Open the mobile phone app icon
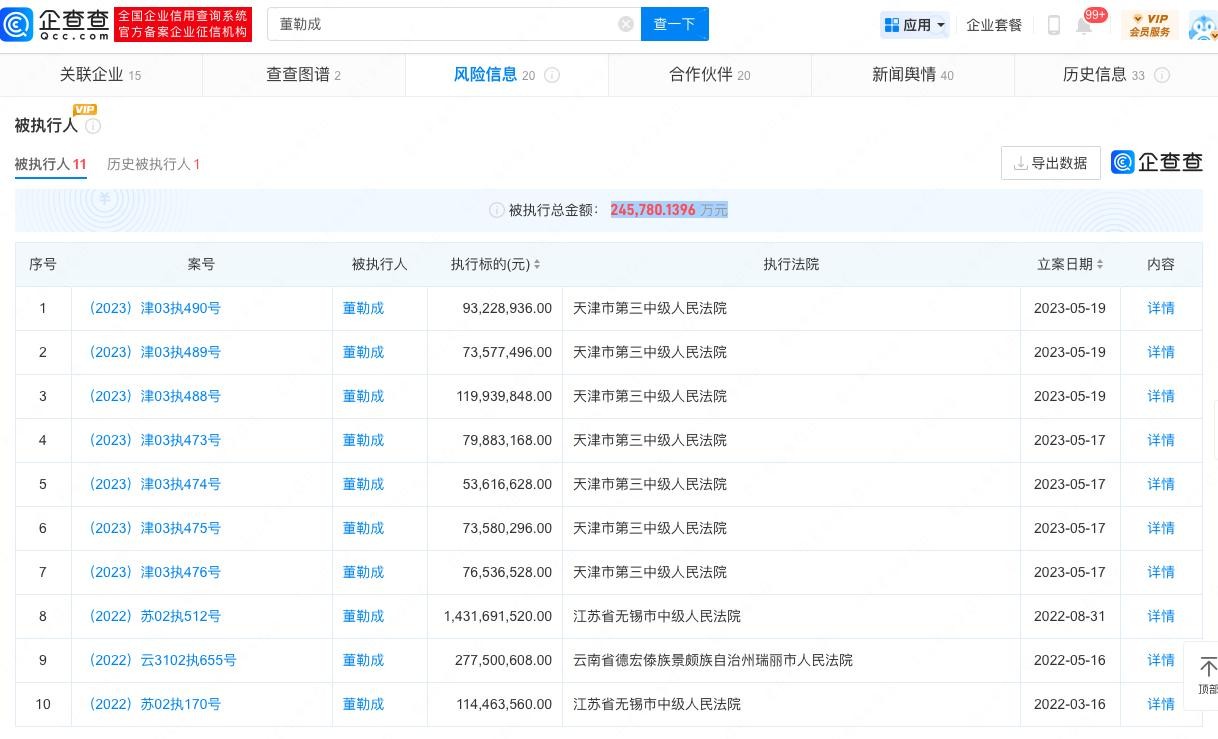The width and height of the screenshot is (1218, 739). pos(1053,25)
